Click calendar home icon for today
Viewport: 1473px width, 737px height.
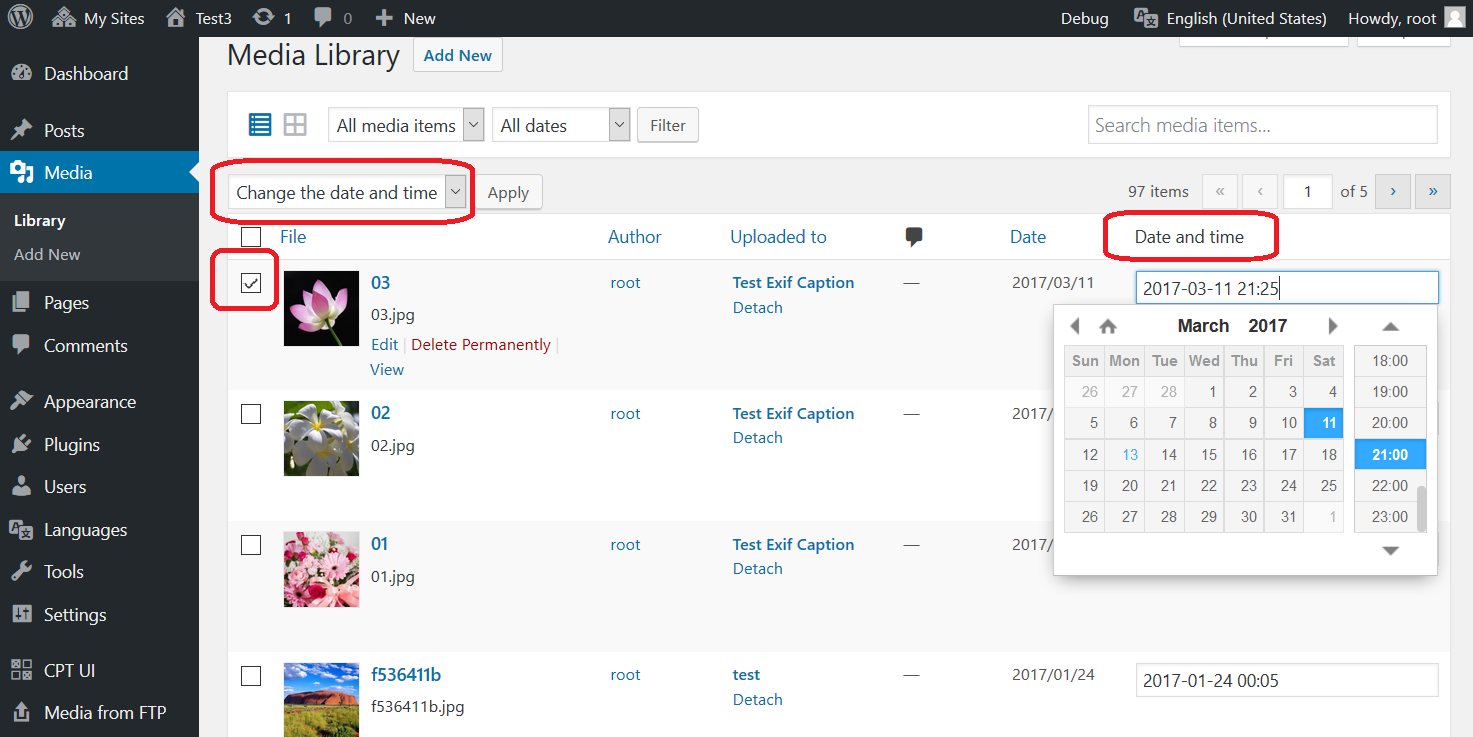1108,326
